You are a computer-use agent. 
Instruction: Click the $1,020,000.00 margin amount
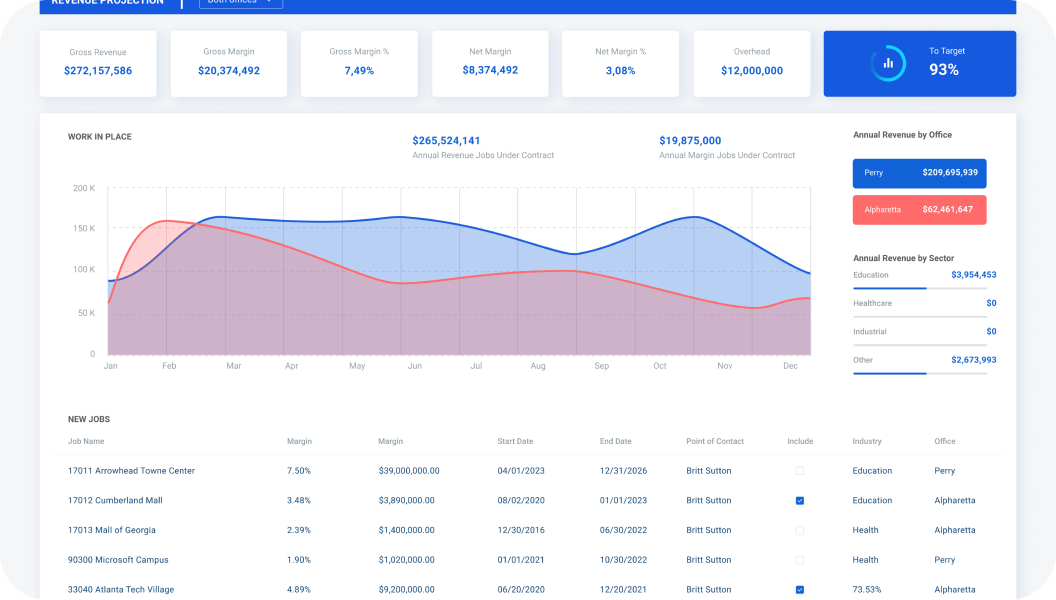point(406,560)
